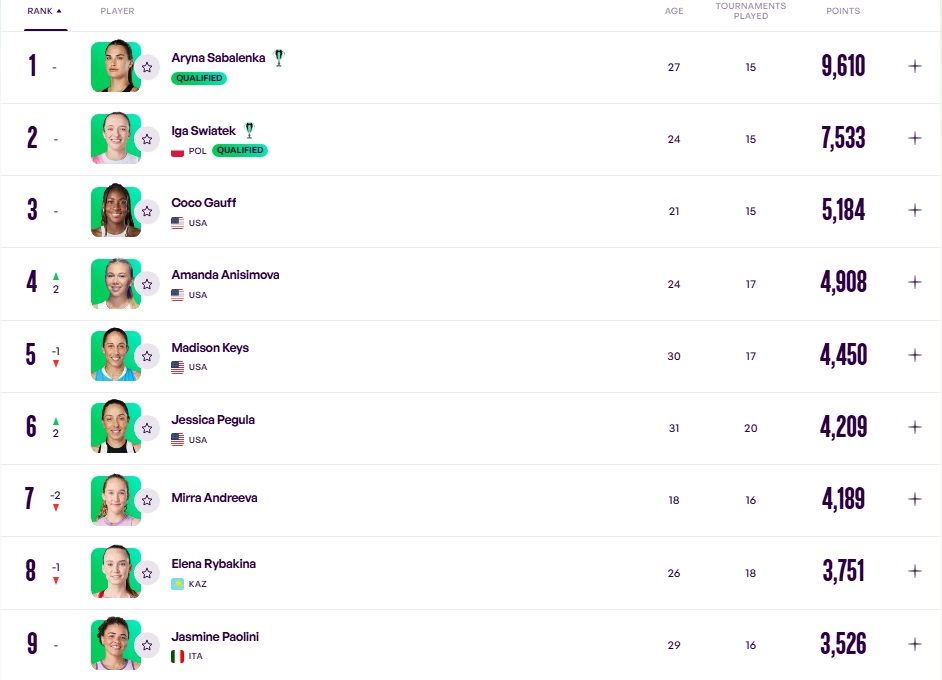Image resolution: width=942 pixels, height=680 pixels.
Task: Expand the plus on the 4,908 points row
Action: (914, 282)
